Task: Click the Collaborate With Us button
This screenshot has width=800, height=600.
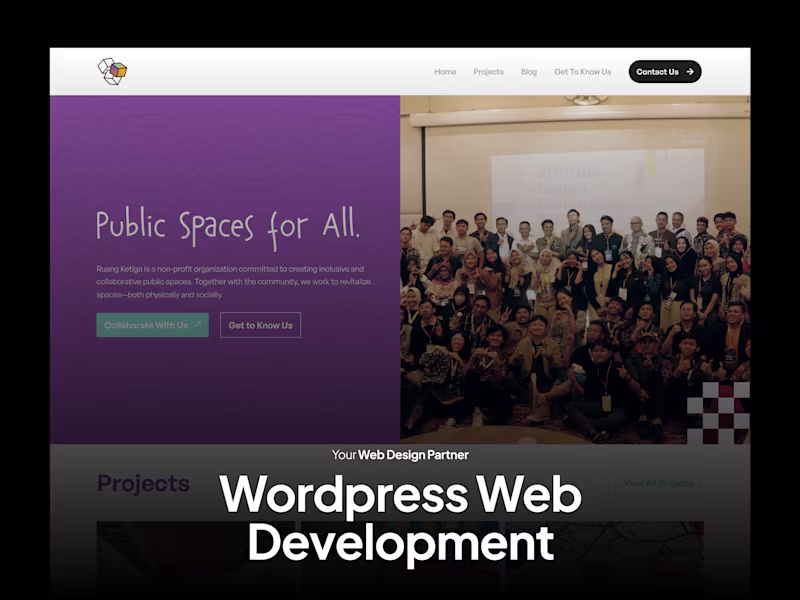Action: pos(151,324)
